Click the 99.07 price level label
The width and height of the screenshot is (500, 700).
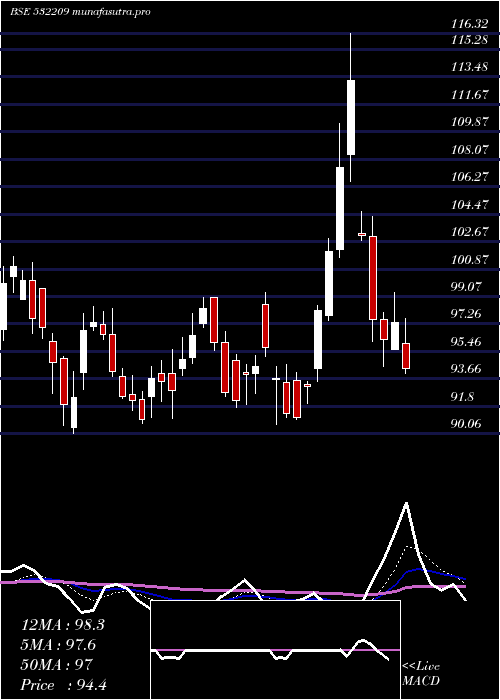467,287
